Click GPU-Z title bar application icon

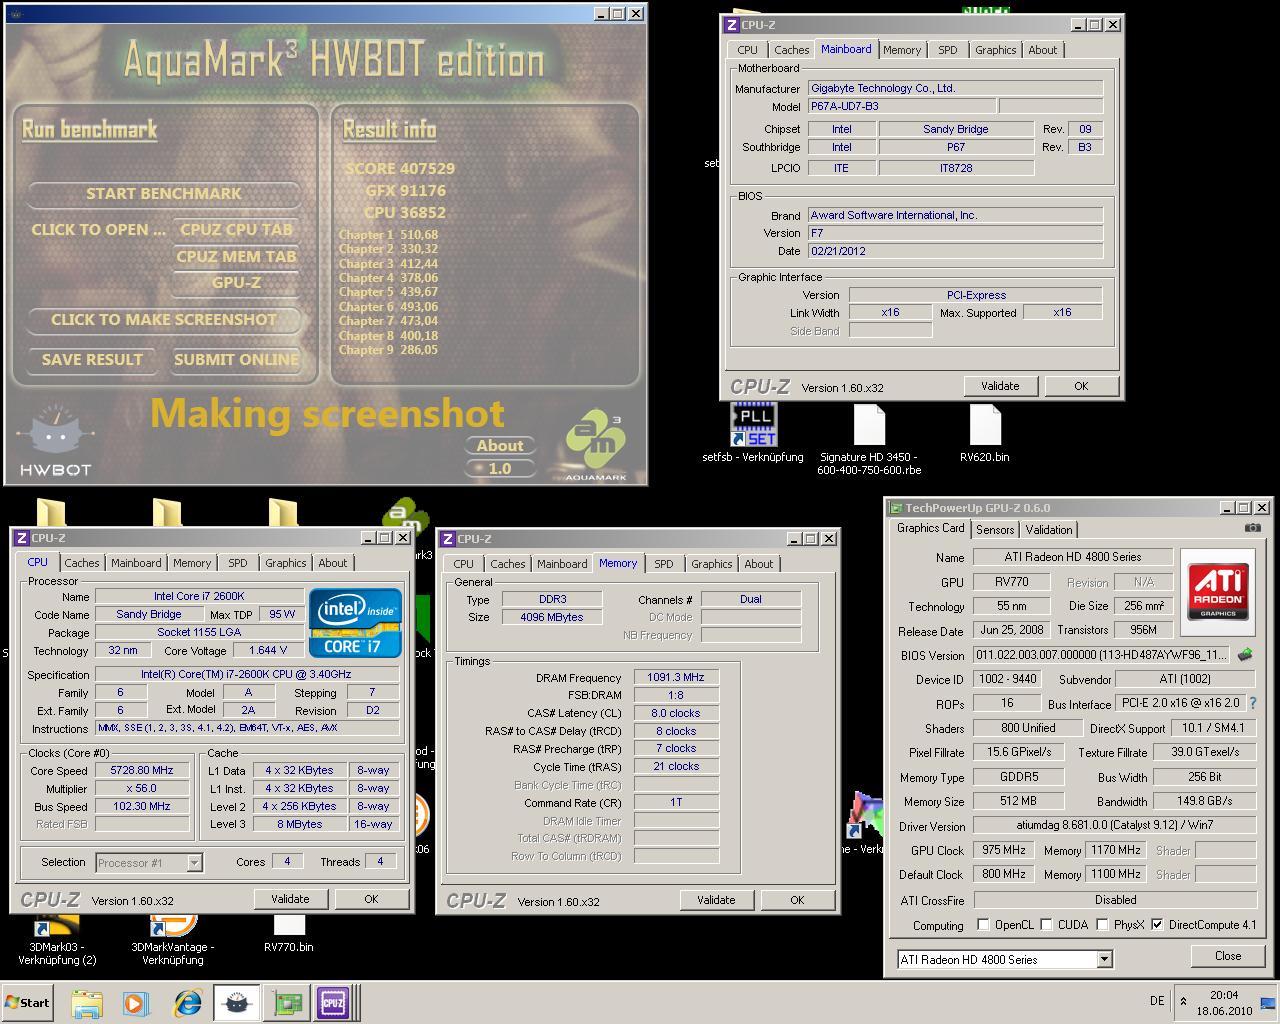(x=896, y=508)
